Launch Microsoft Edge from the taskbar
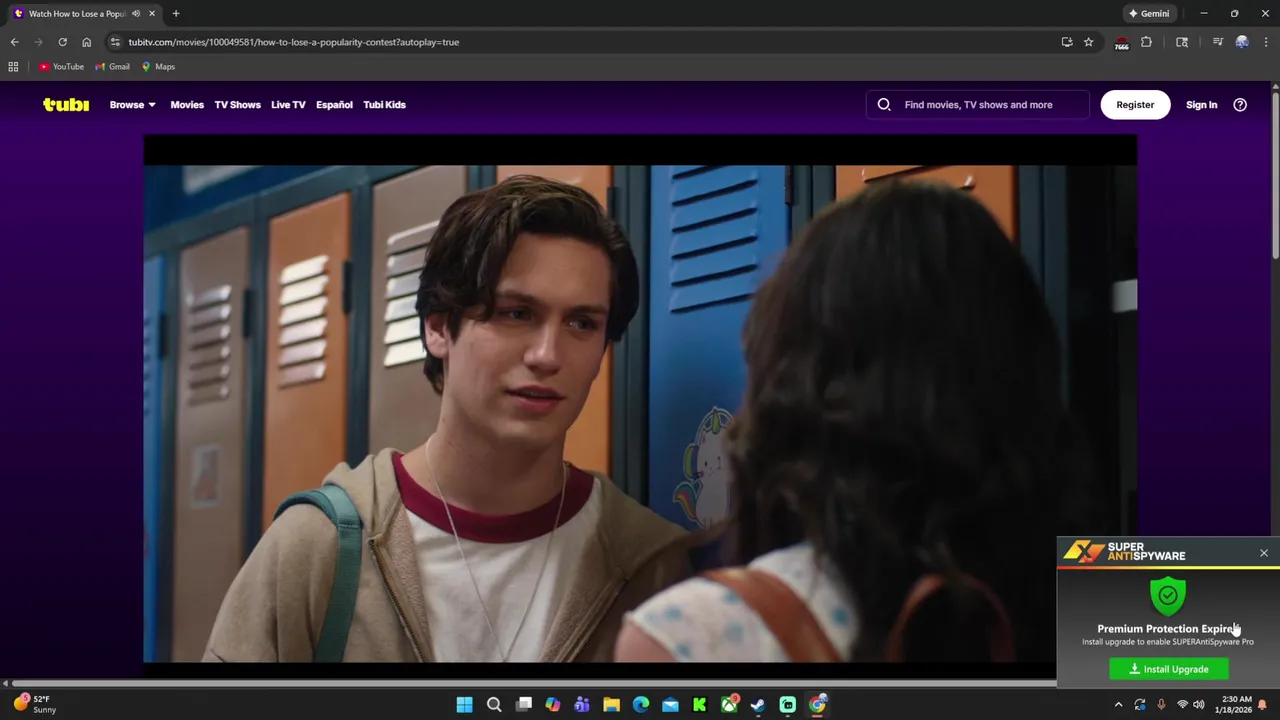 click(641, 705)
